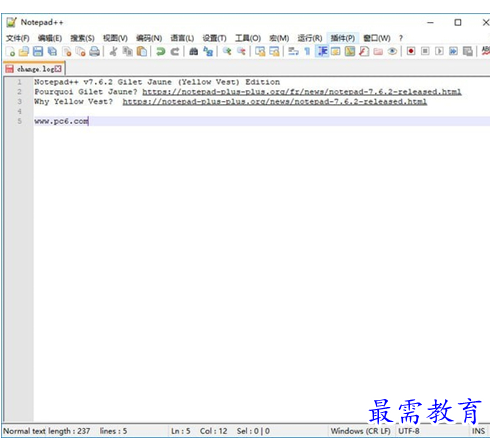Click line number 4 in the margin
The width and height of the screenshot is (490, 443).
(19, 111)
